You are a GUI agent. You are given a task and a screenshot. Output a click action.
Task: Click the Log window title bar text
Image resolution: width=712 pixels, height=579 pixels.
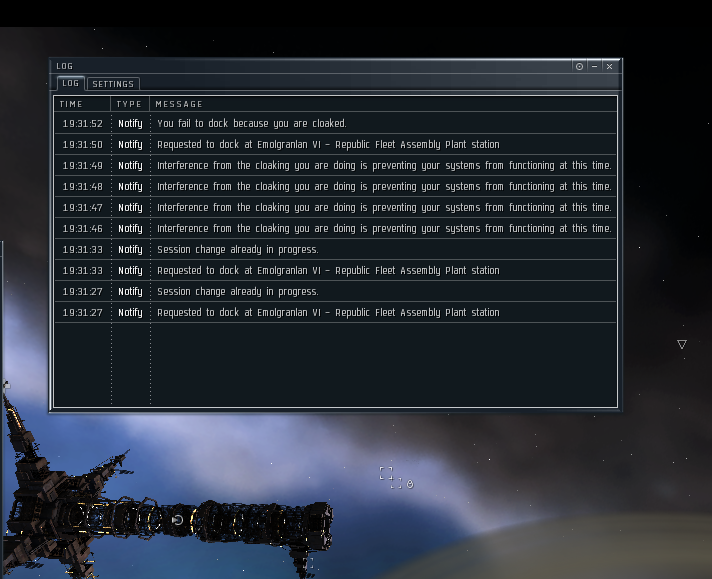click(x=64, y=66)
